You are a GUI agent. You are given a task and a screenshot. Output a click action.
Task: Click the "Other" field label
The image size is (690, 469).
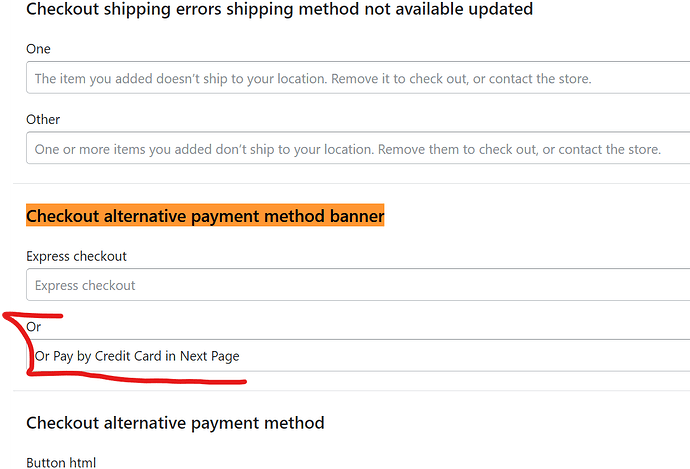pos(43,119)
